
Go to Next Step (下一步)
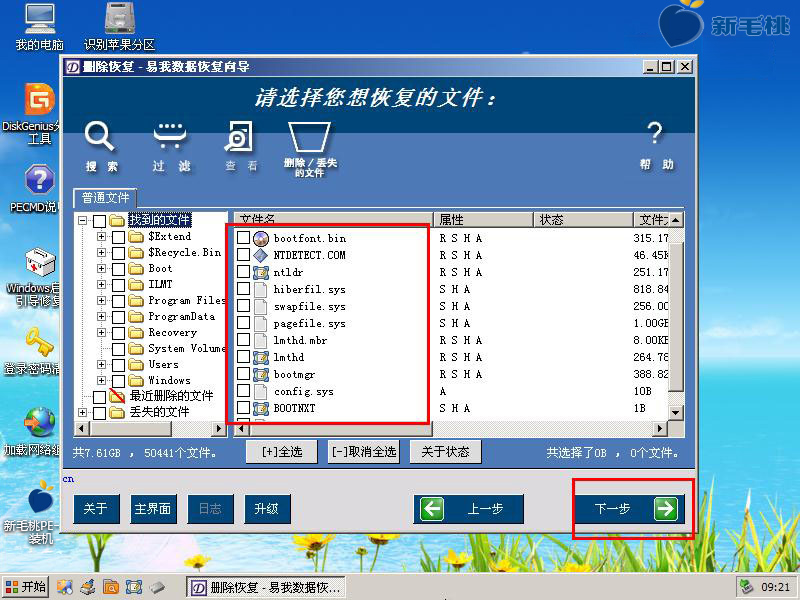point(631,509)
